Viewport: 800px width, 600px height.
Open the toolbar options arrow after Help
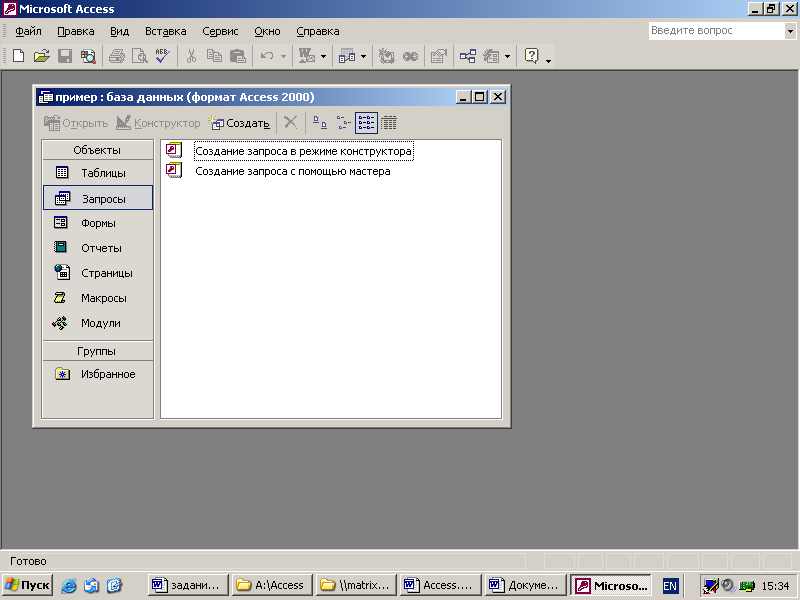click(x=548, y=59)
